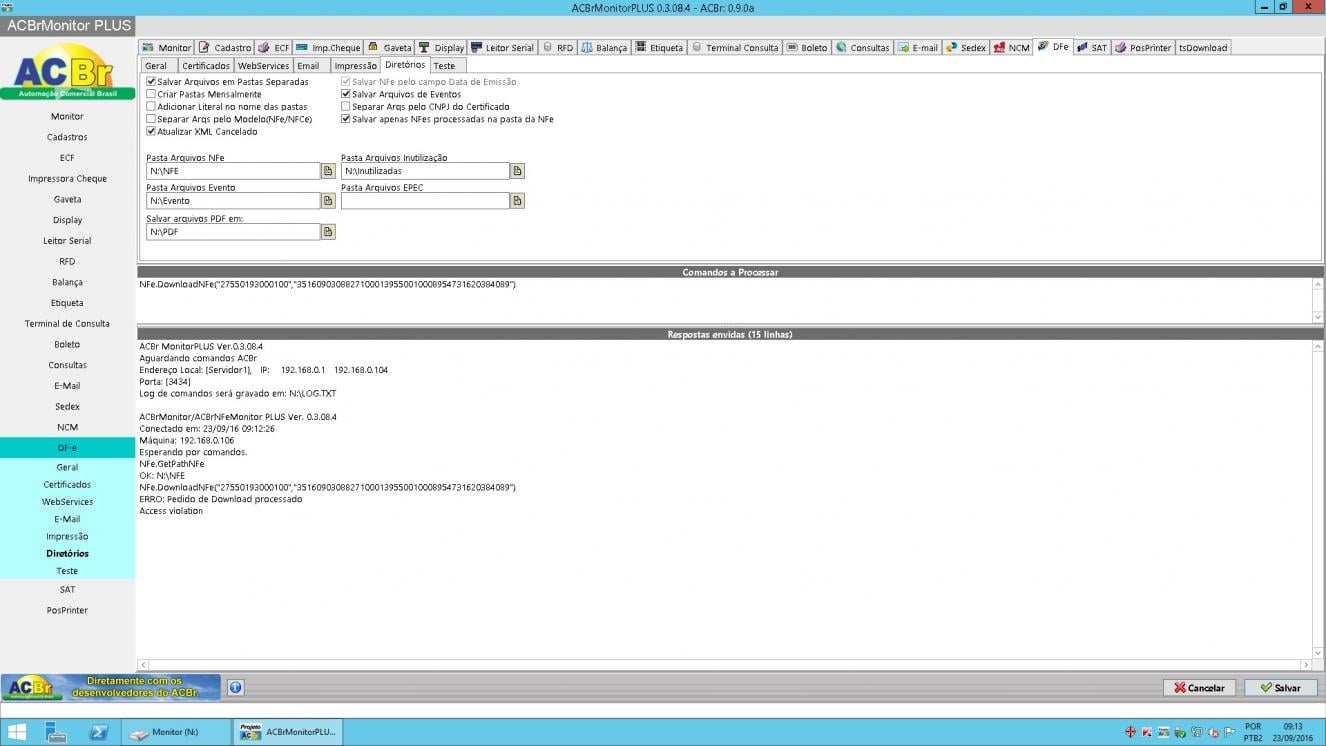1326x746 pixels.
Task: Click the 'Access violation' log line
Action: pyautogui.click(x=171, y=511)
